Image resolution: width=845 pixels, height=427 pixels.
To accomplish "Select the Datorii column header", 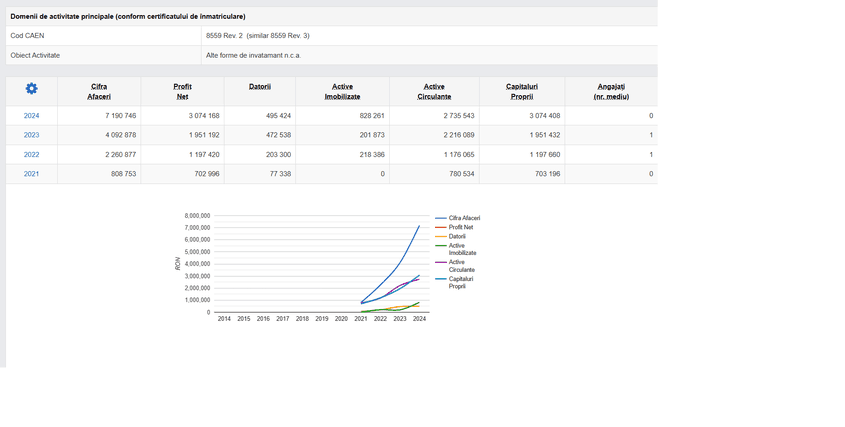I will pyautogui.click(x=260, y=87).
